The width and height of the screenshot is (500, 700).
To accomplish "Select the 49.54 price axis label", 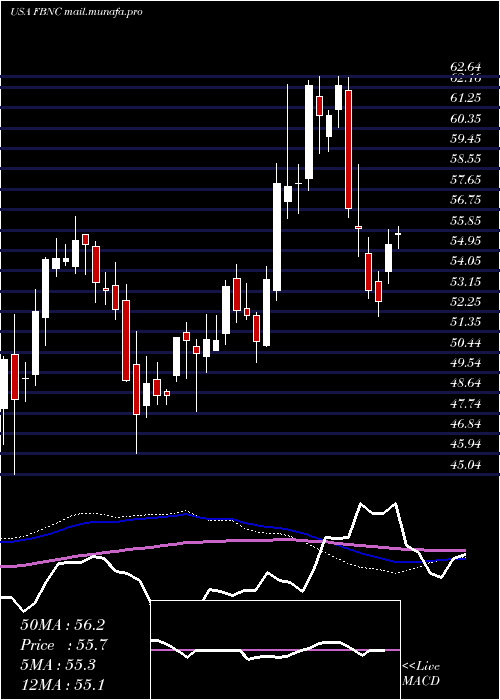I will point(466,363).
